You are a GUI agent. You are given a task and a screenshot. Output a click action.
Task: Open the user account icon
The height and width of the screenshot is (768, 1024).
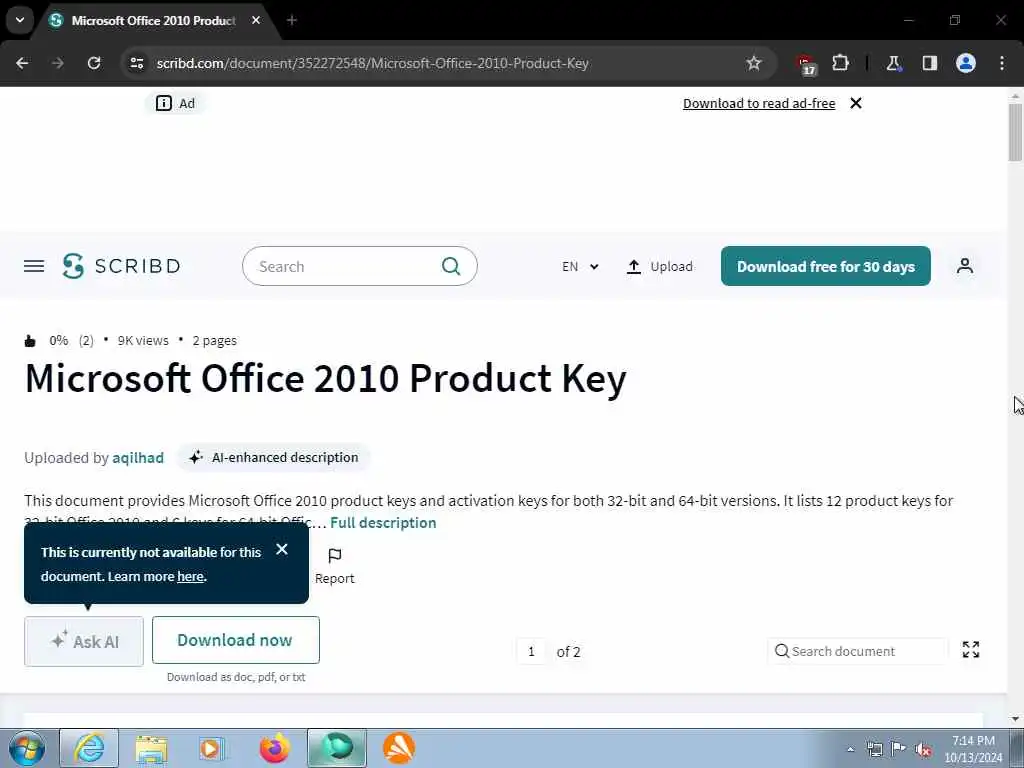coord(965,266)
